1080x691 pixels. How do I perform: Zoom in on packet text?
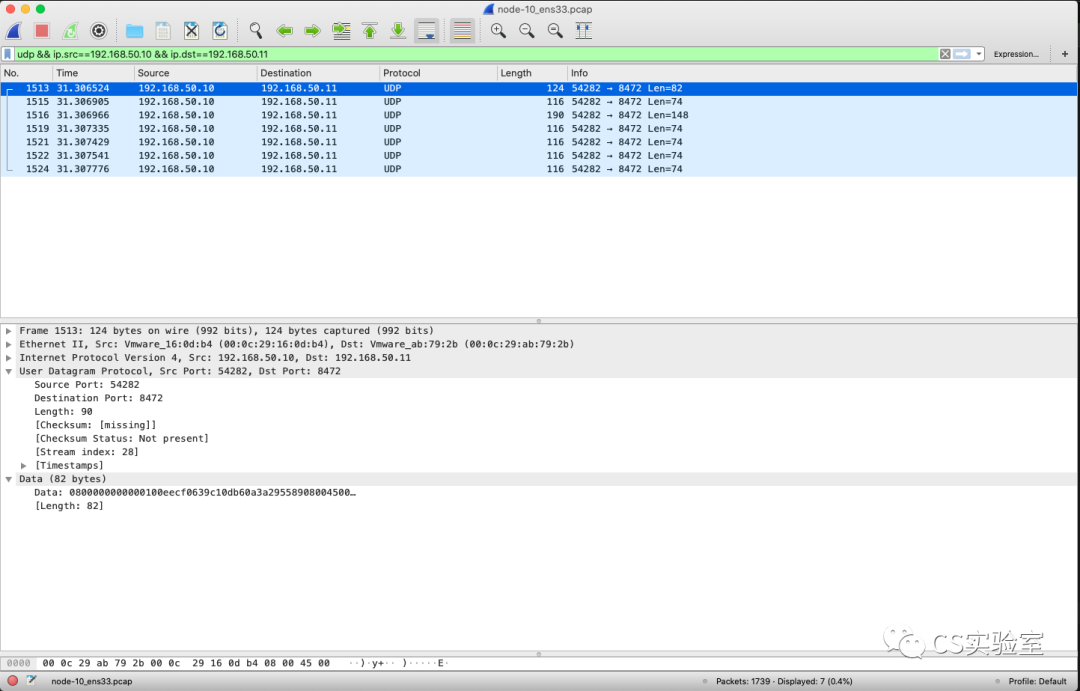[498, 30]
